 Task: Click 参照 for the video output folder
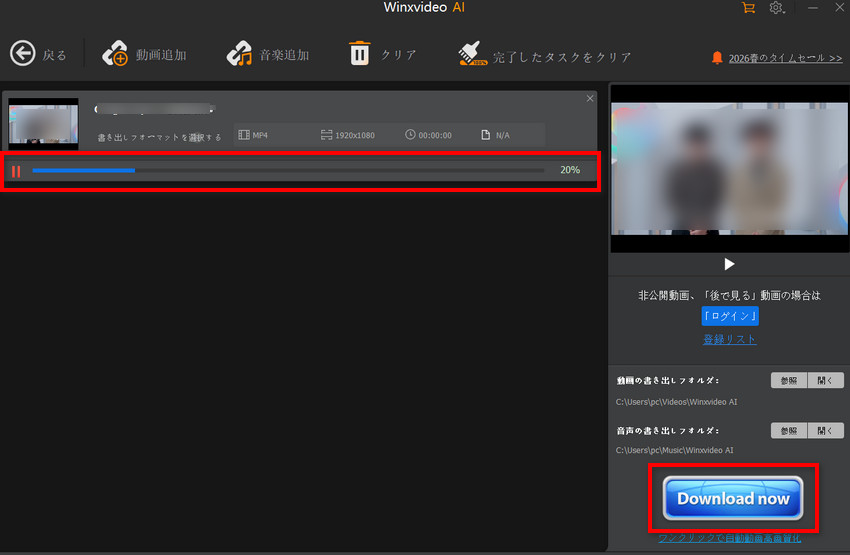(789, 380)
